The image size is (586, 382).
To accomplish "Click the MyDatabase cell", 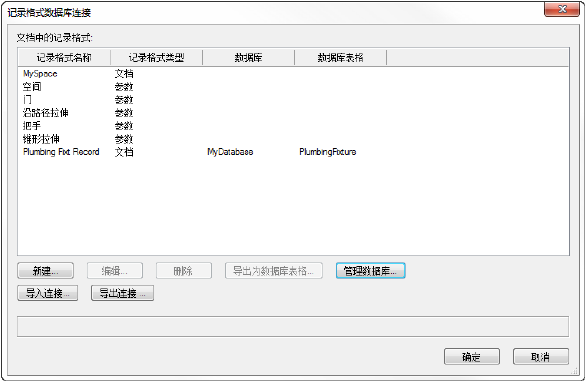I will coord(230,152).
